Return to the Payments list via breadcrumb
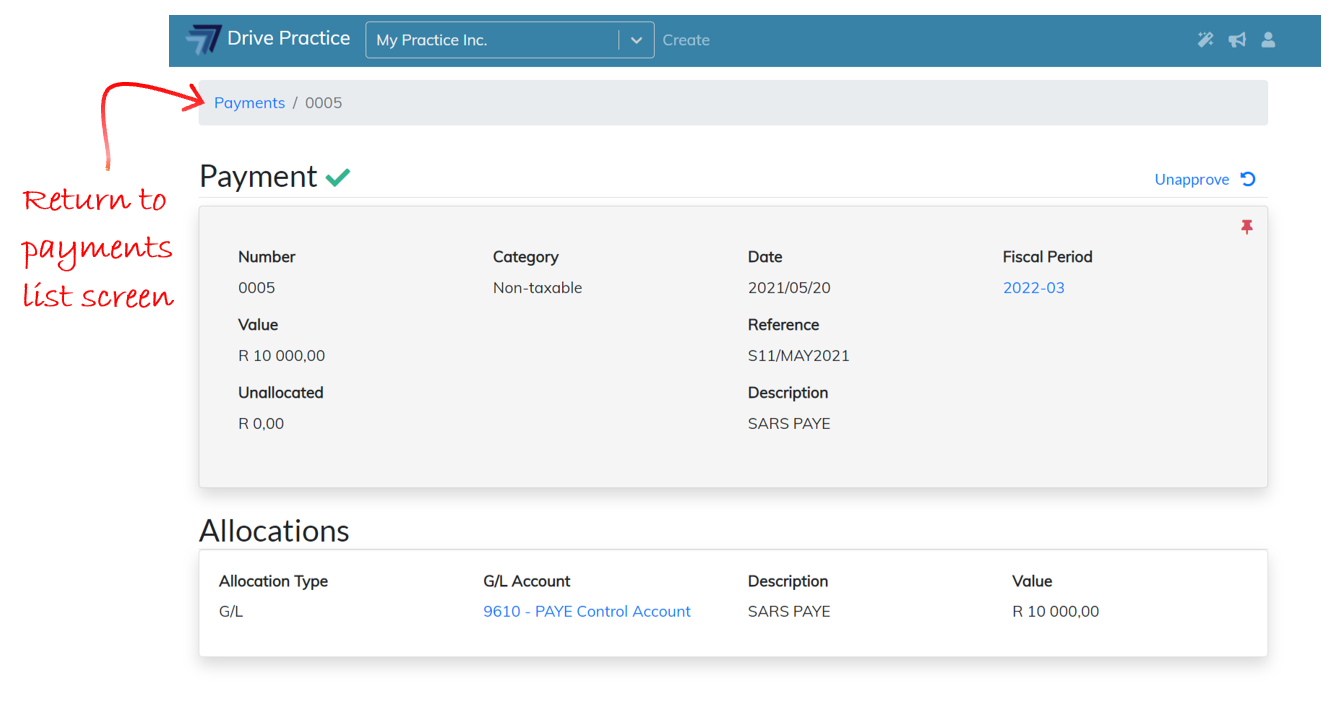This screenshot has height=707, width=1343. 249,103
